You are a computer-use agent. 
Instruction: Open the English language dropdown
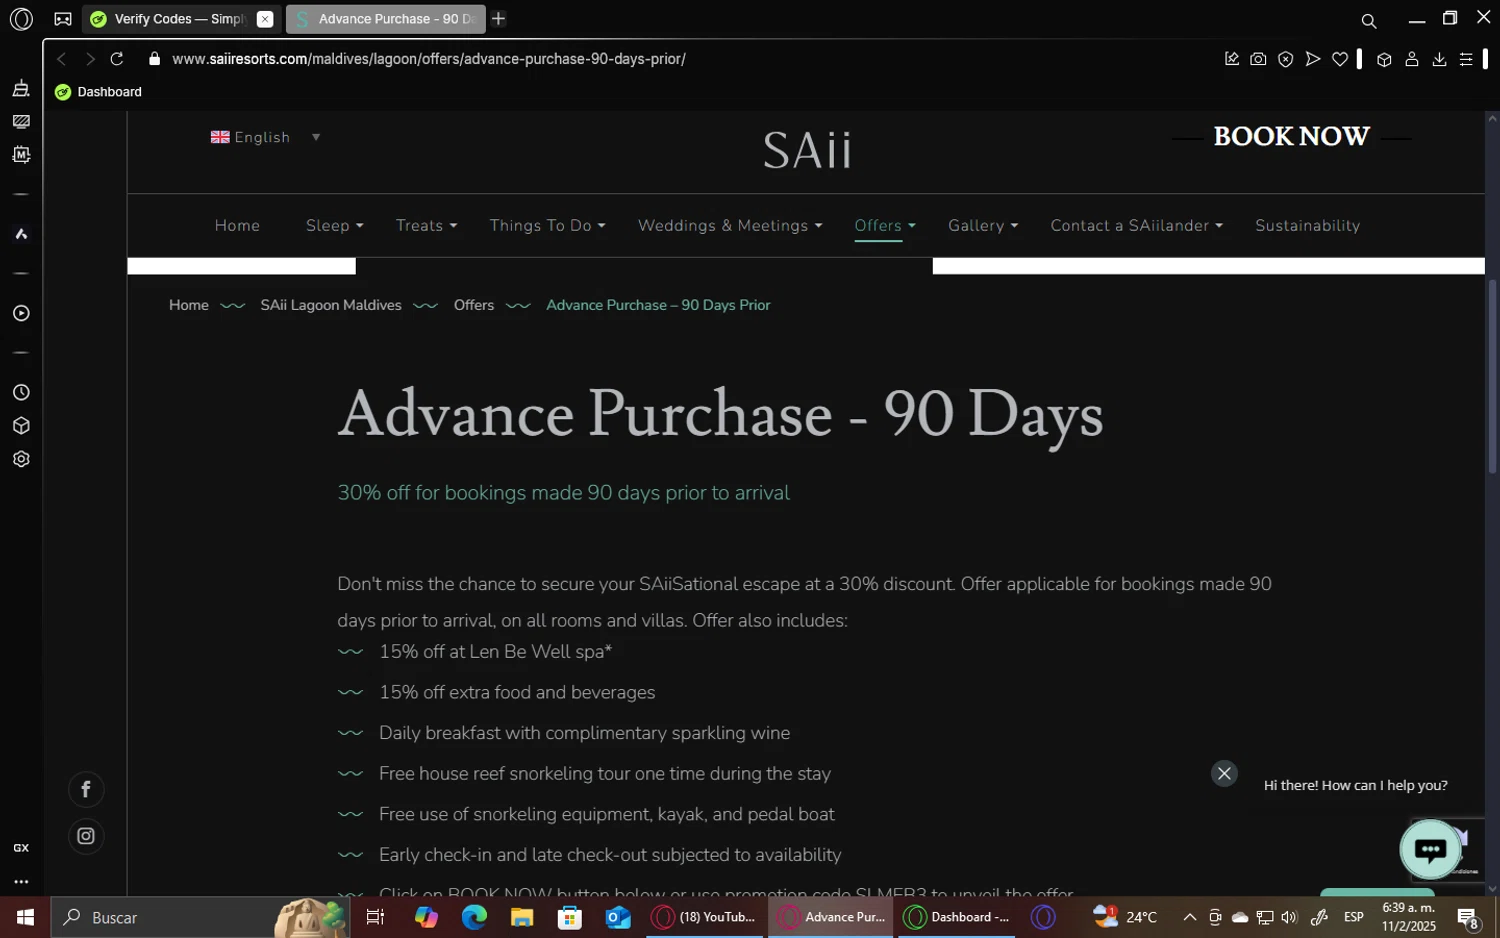266,137
